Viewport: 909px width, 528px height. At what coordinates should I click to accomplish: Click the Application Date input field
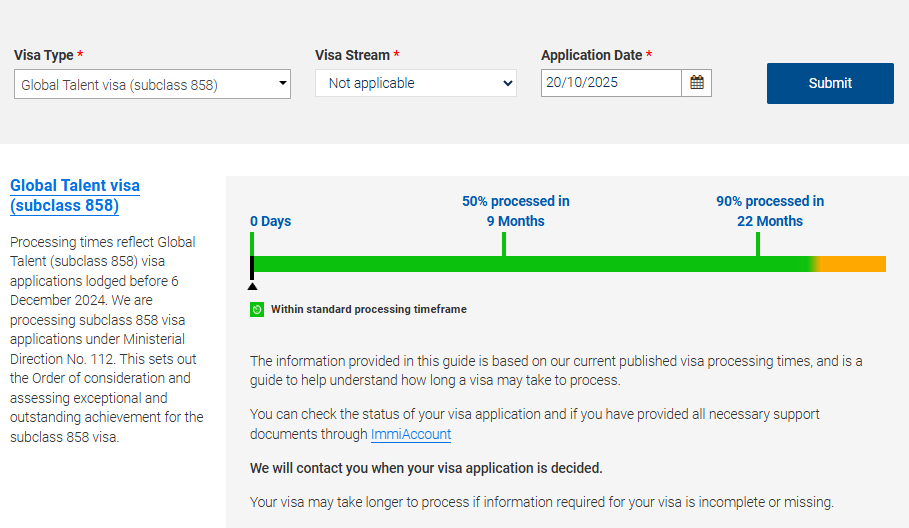click(611, 83)
